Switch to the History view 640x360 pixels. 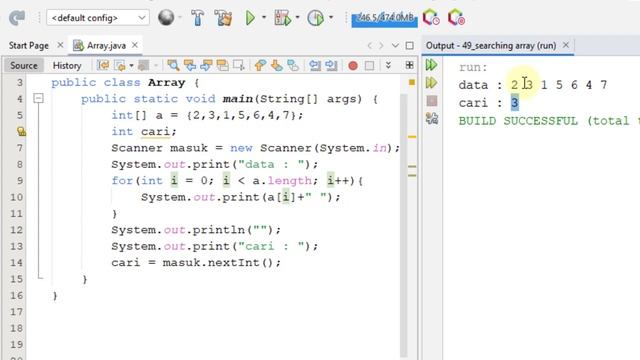click(x=67, y=65)
